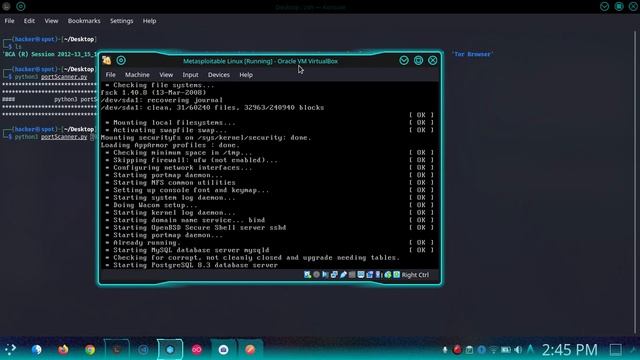640x360 pixels.
Task: Open the Help menu in VirtualBox window
Action: 246,75
